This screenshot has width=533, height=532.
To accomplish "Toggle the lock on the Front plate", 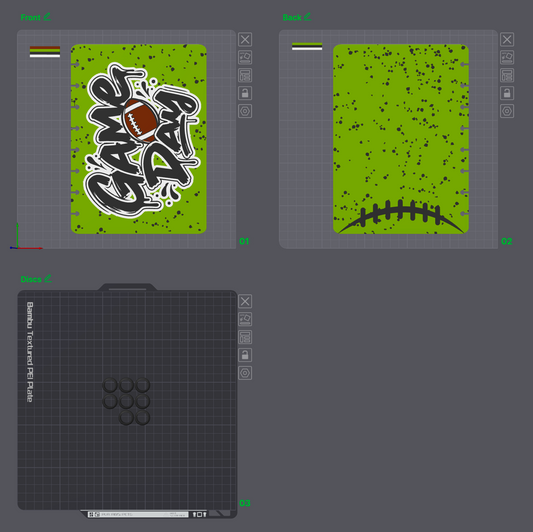I will tap(245, 93).
